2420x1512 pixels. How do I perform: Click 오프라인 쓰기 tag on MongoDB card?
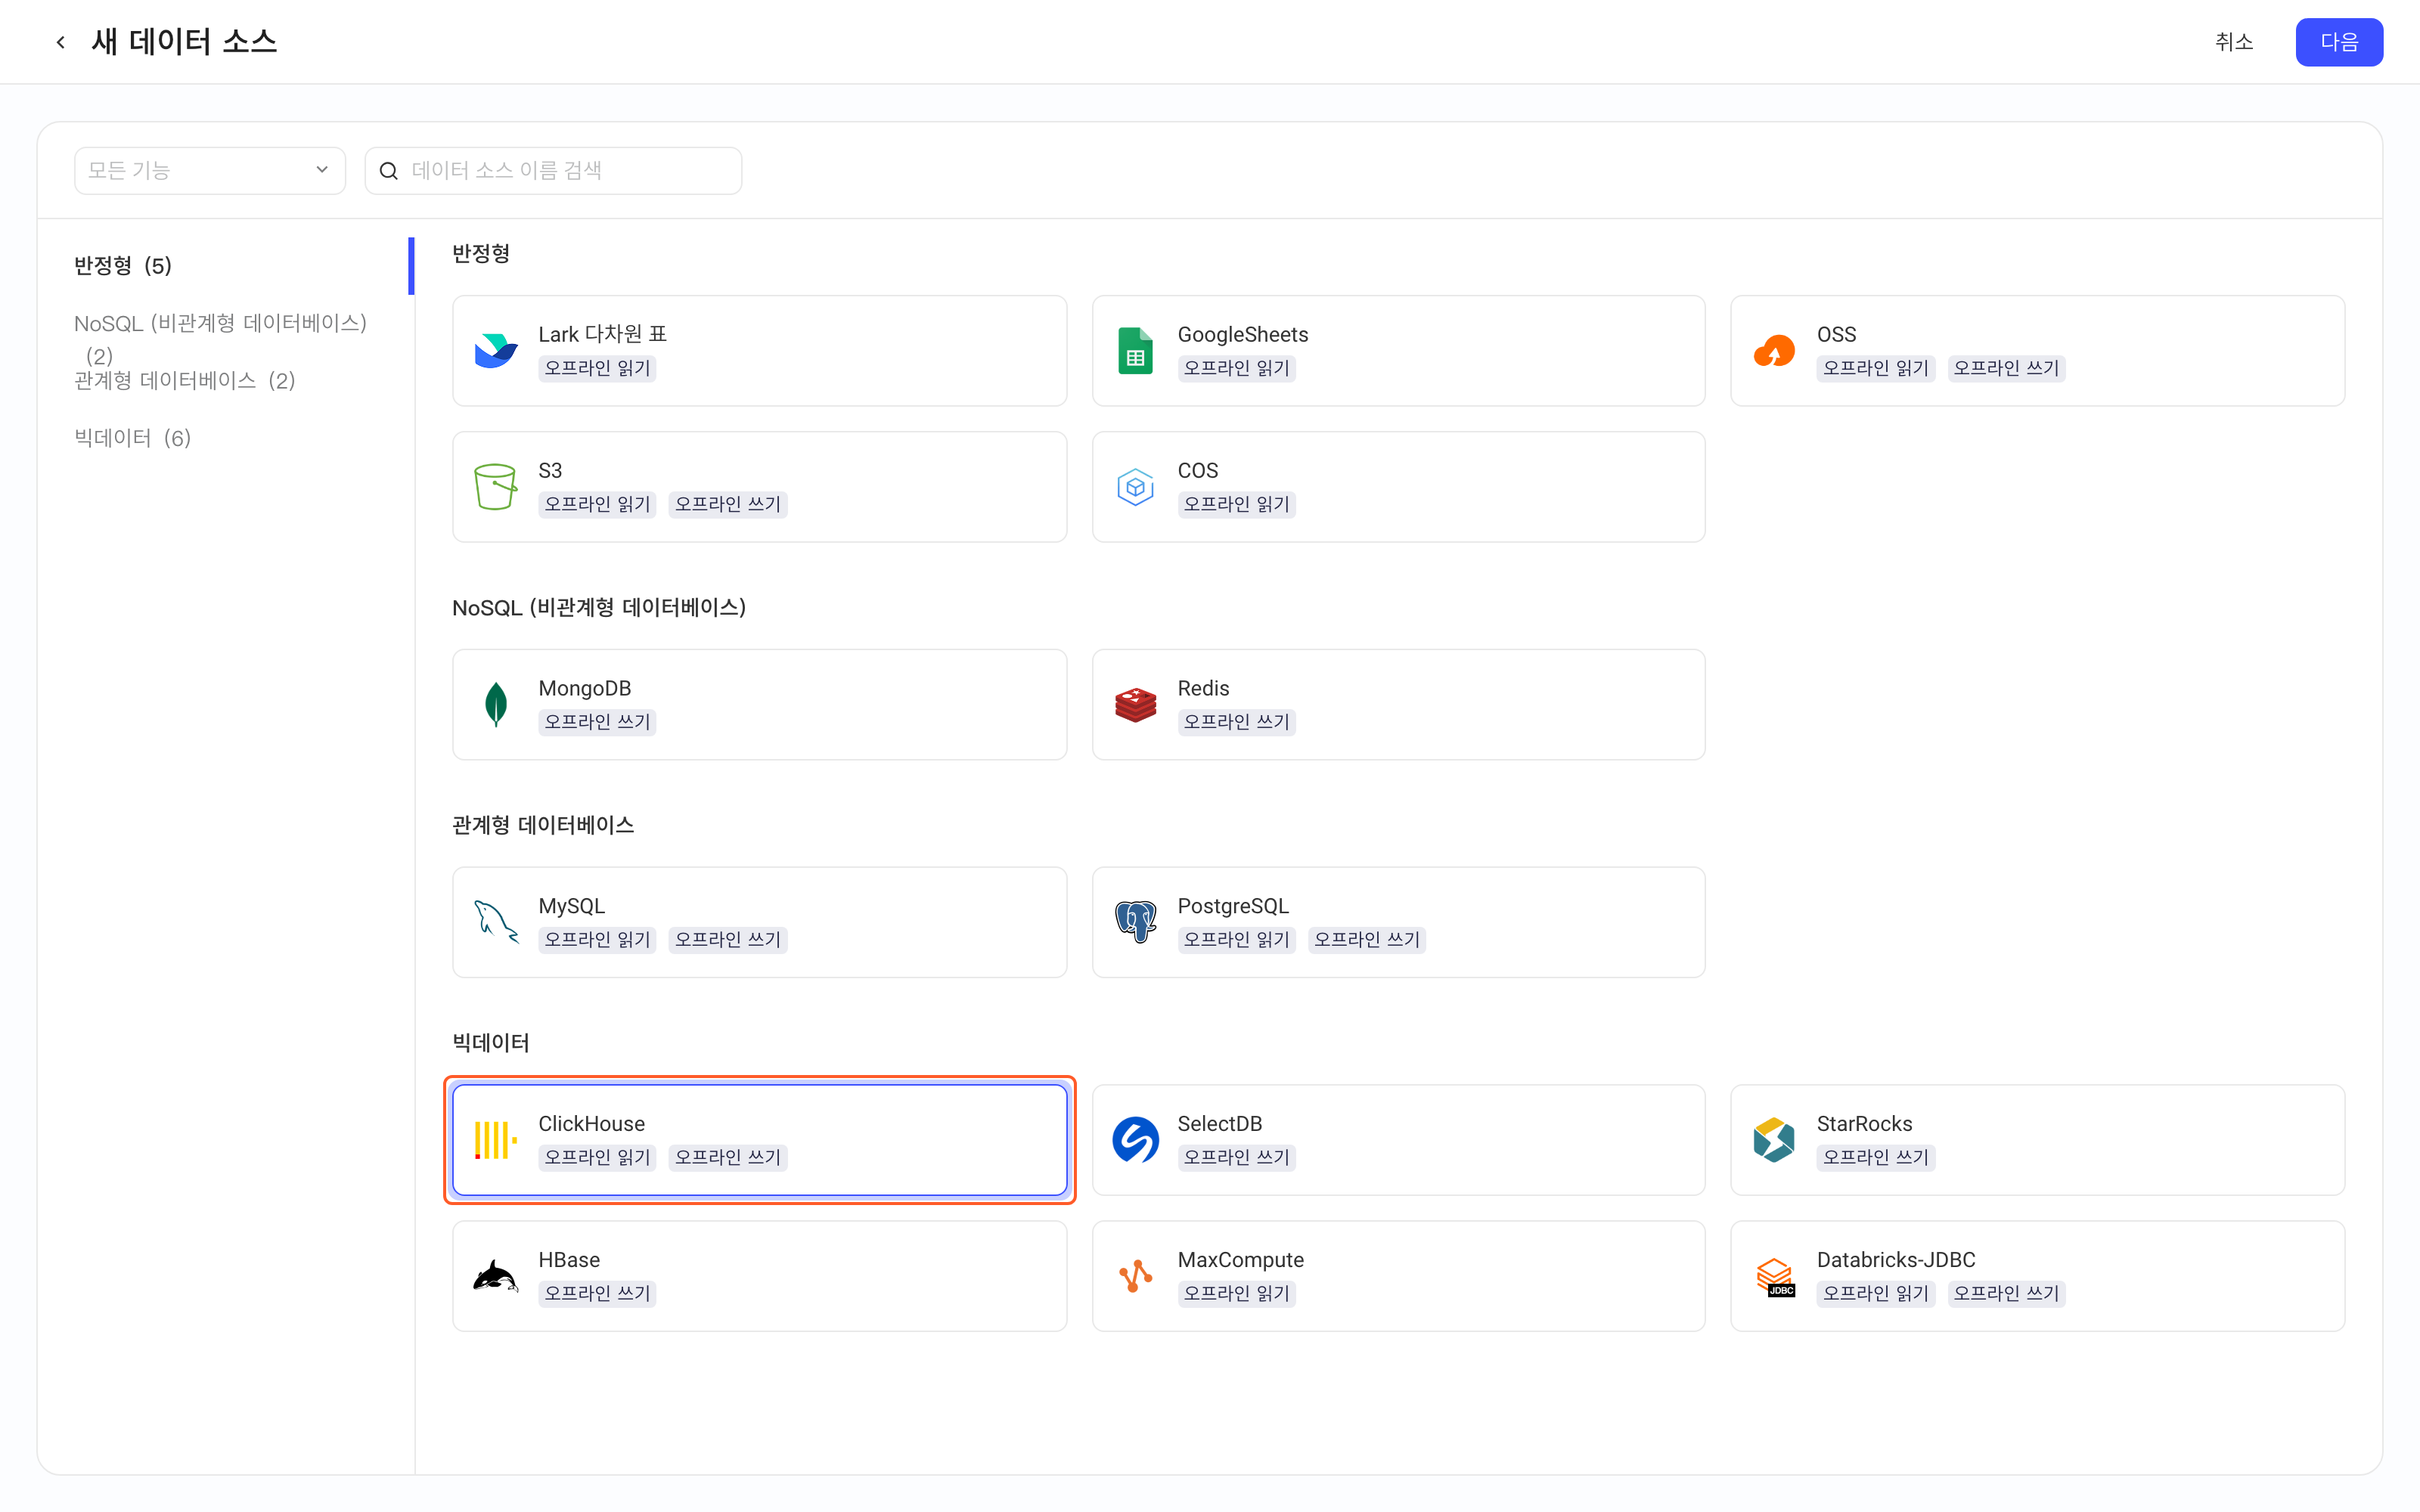click(x=597, y=722)
